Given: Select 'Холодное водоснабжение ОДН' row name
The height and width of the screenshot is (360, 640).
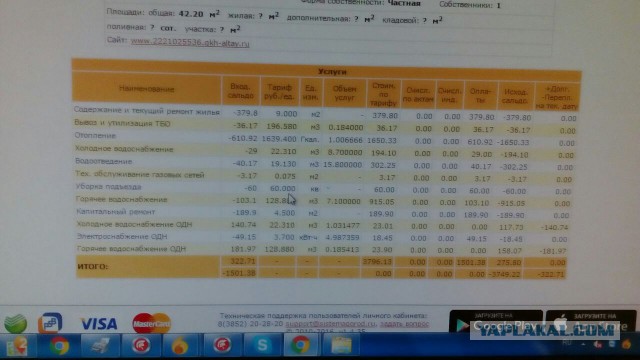Looking at the screenshot, I should point(134,224).
